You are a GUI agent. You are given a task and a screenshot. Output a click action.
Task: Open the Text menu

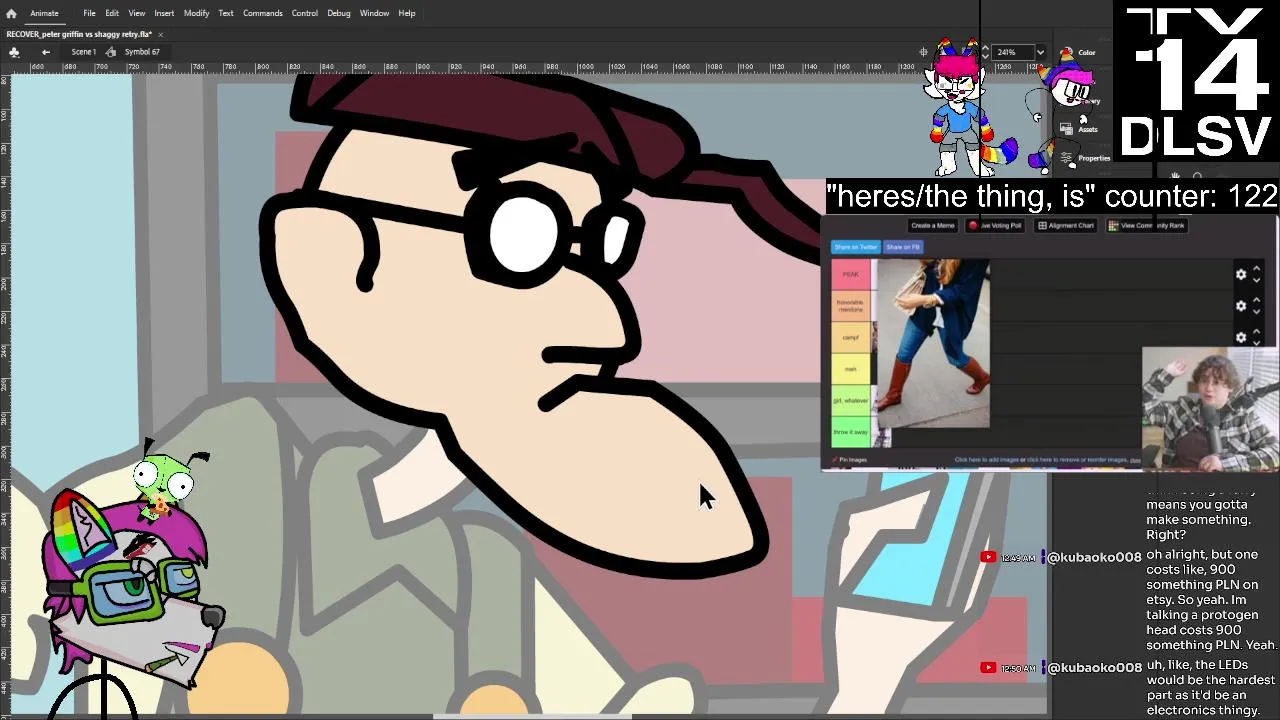(x=226, y=13)
